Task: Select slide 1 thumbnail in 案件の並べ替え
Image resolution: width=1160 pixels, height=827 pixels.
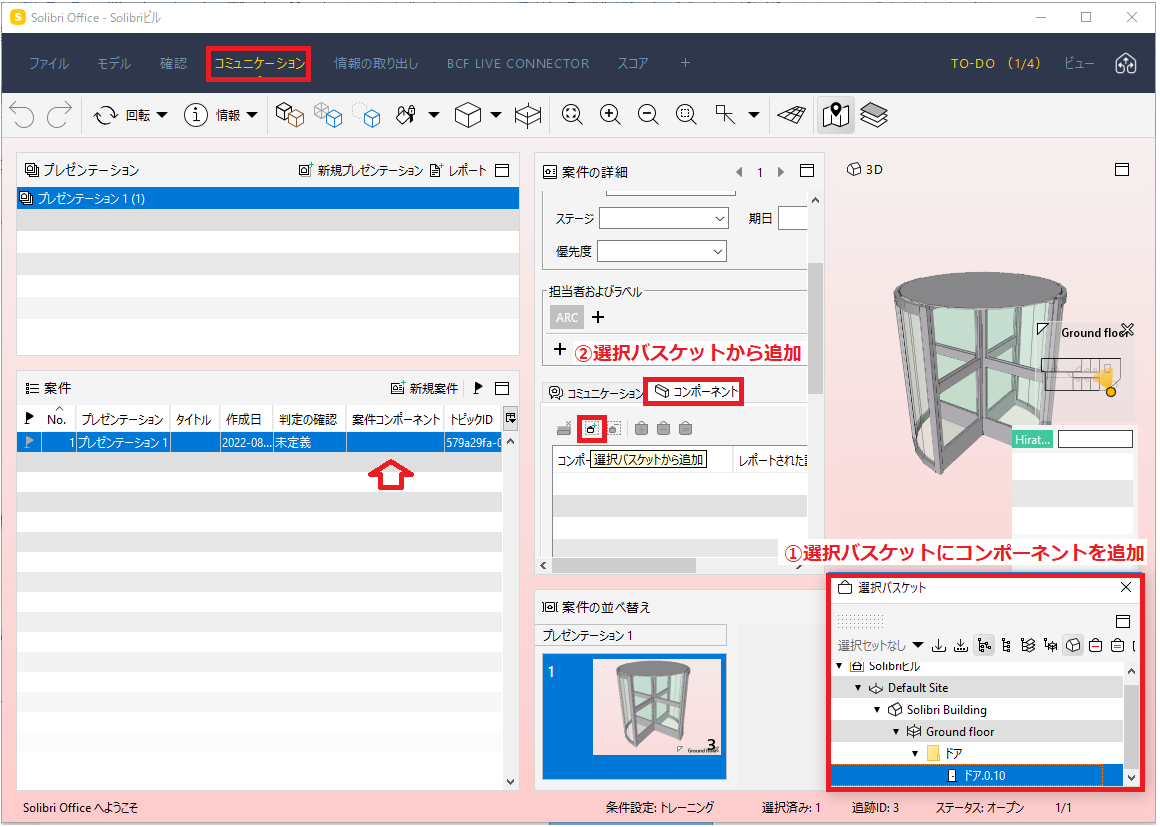Action: (634, 716)
